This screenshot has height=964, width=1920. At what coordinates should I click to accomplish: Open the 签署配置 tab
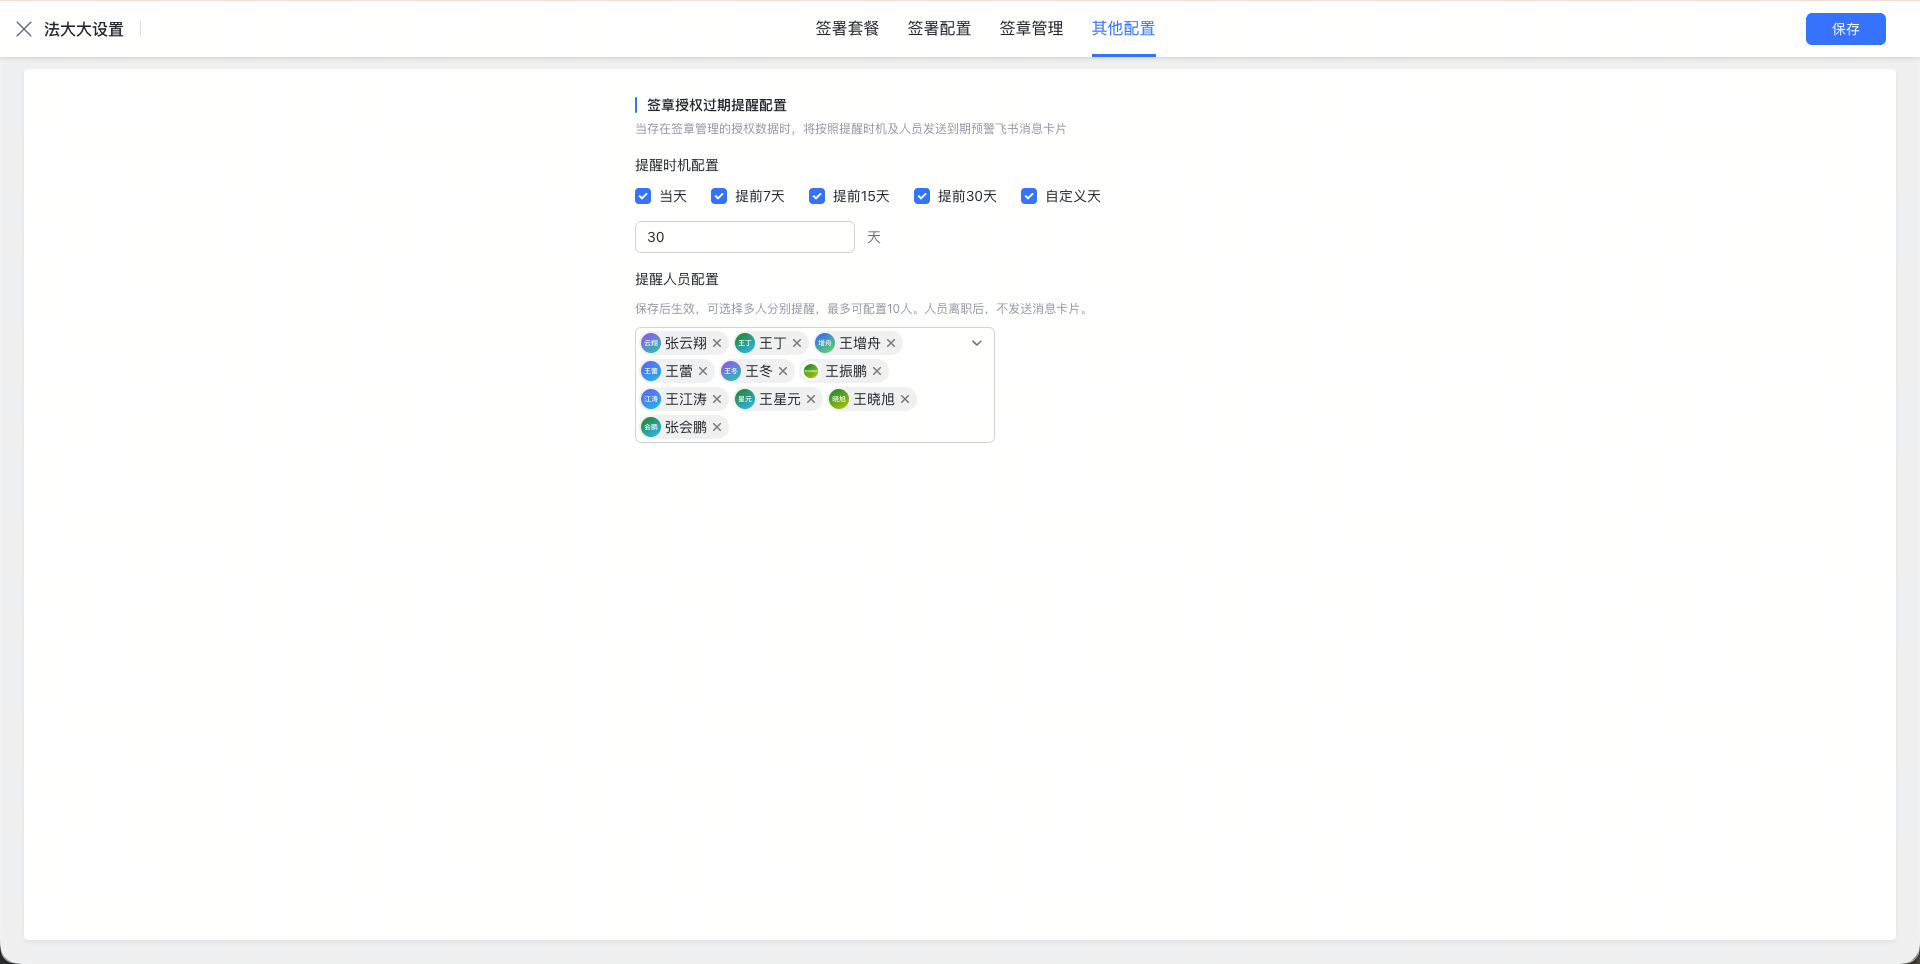point(939,29)
